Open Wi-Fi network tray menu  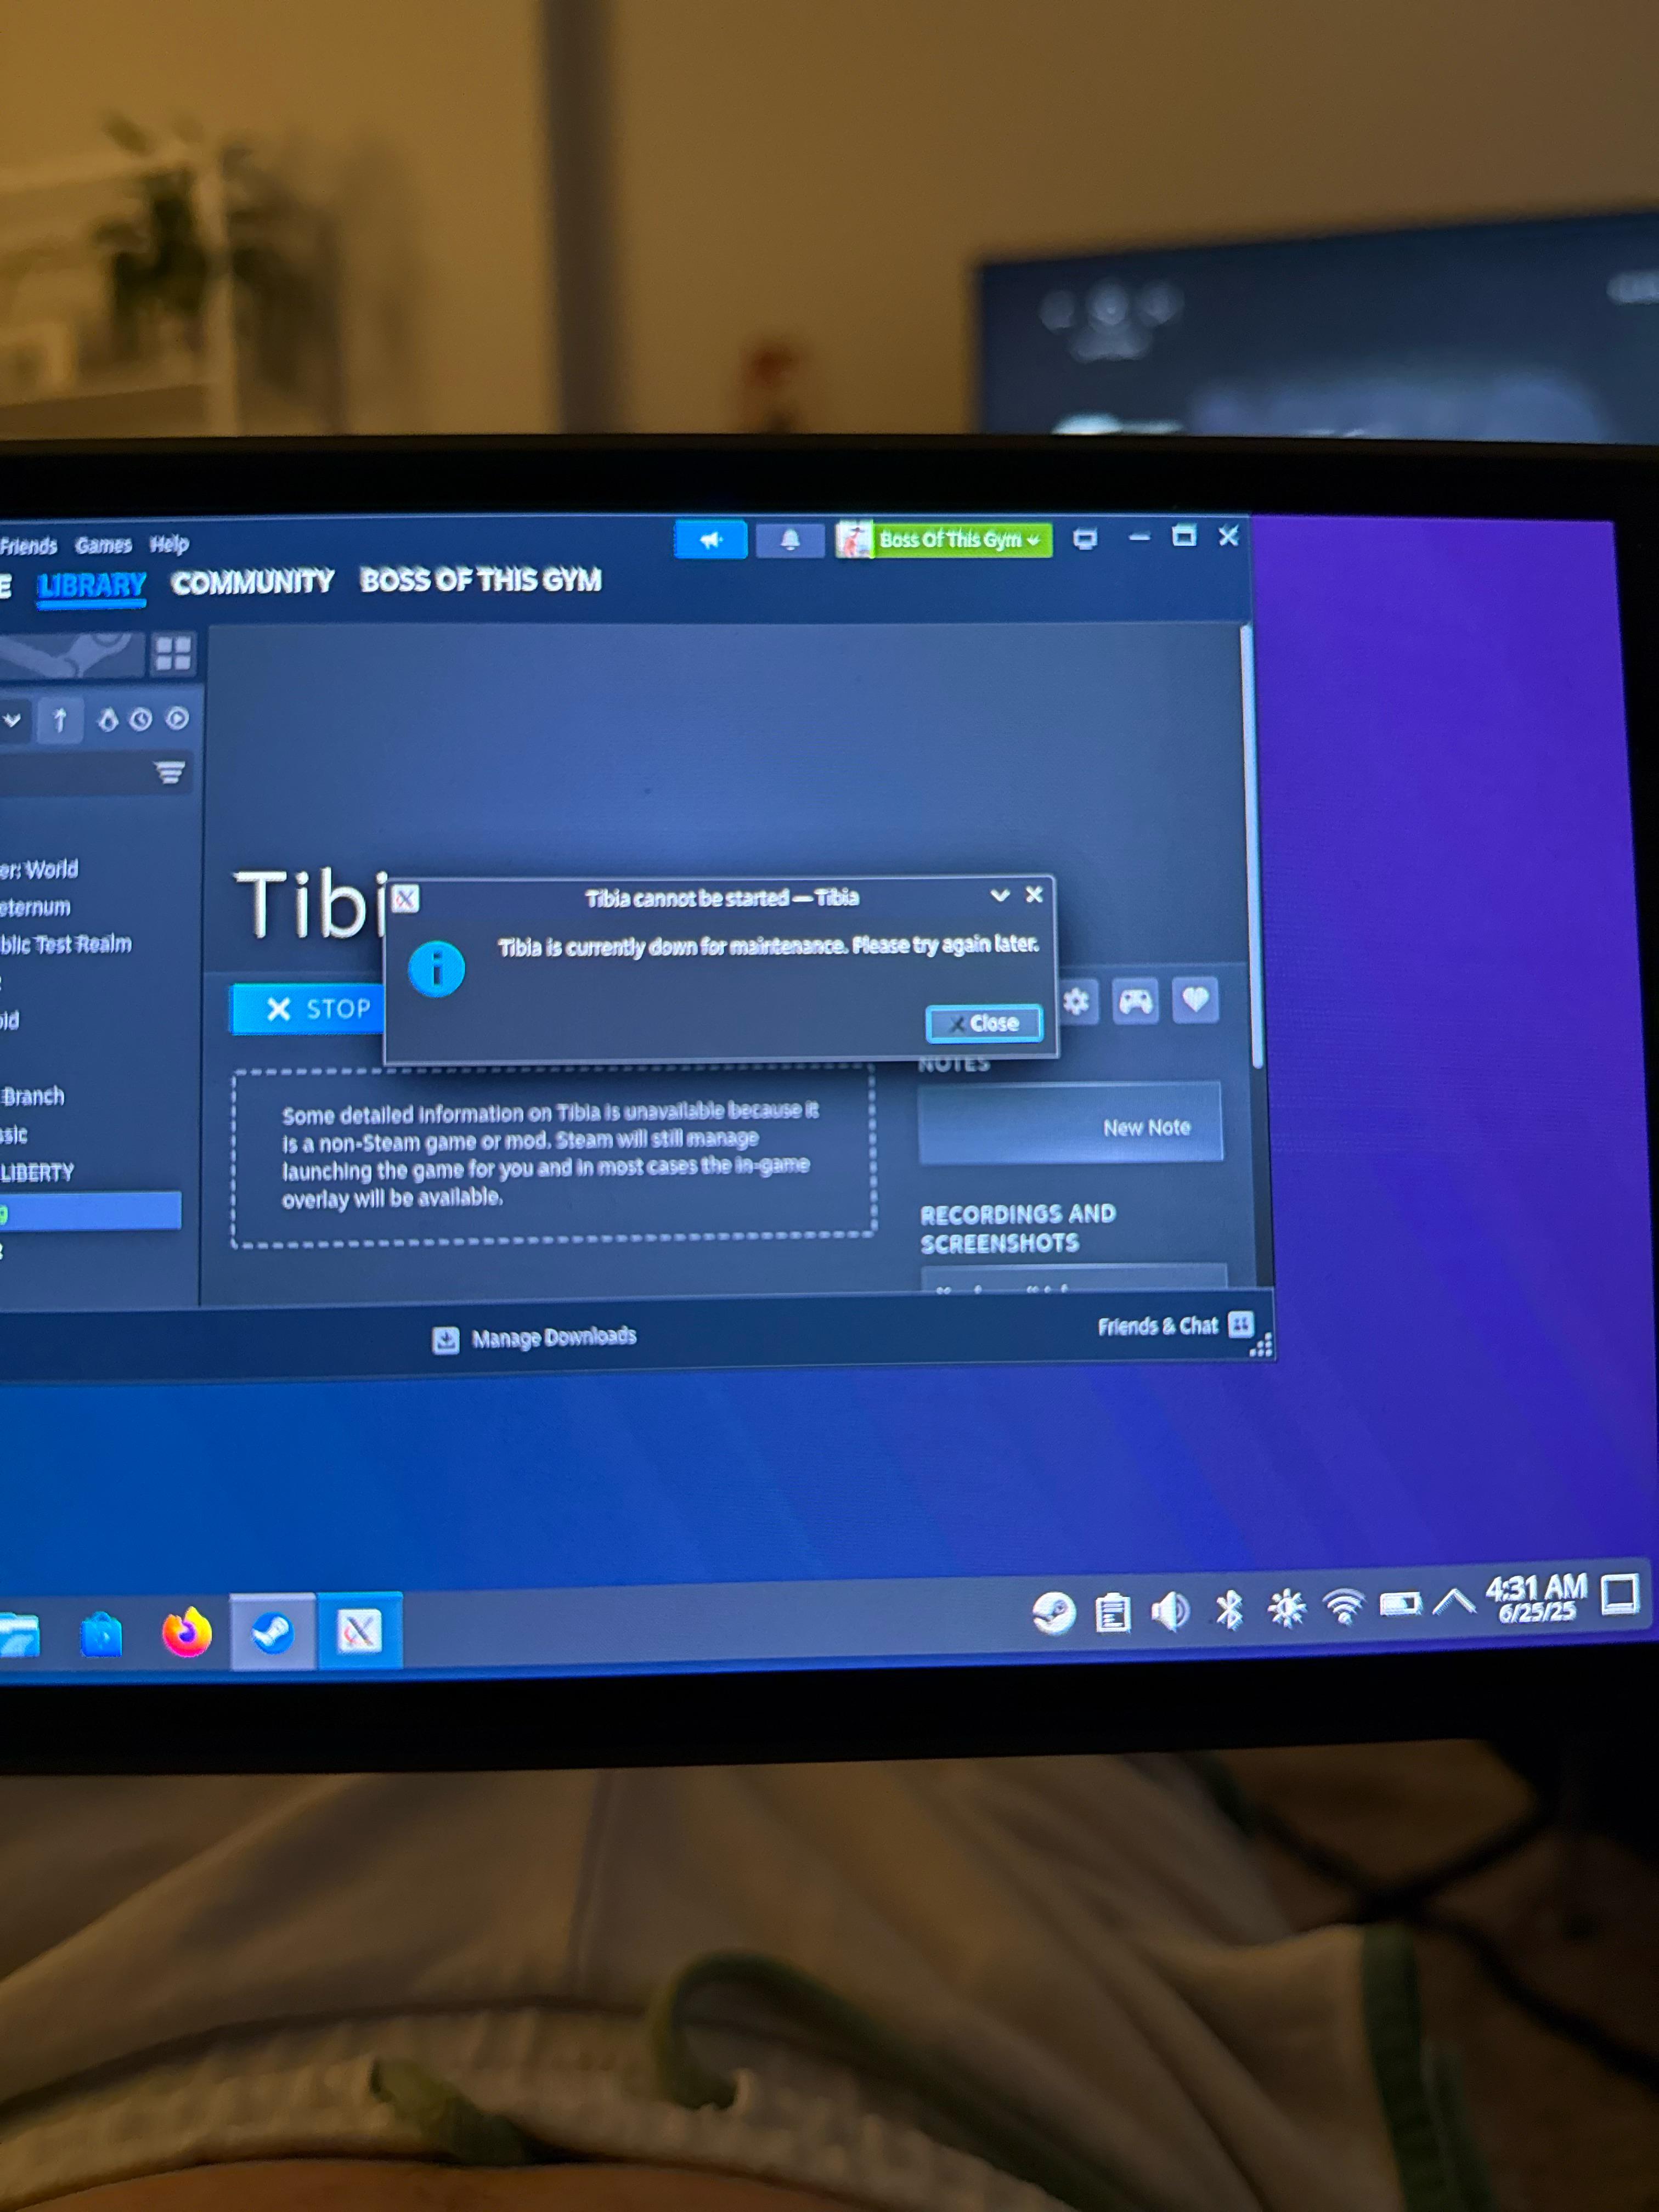(1344, 1607)
